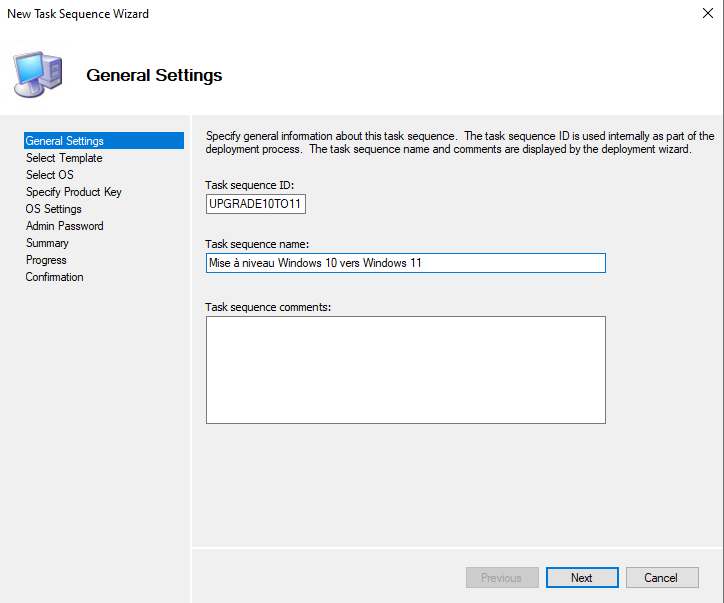Click the Progress step in sidebar

(46, 260)
